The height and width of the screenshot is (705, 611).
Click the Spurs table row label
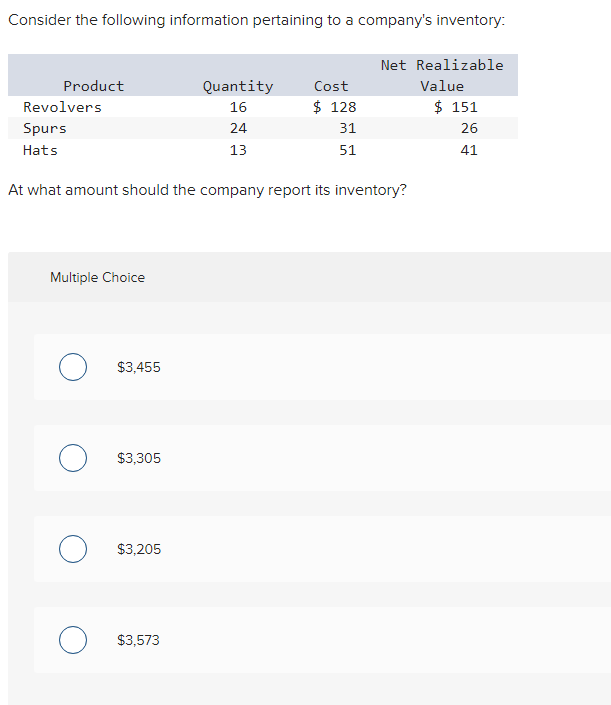[x=45, y=129]
